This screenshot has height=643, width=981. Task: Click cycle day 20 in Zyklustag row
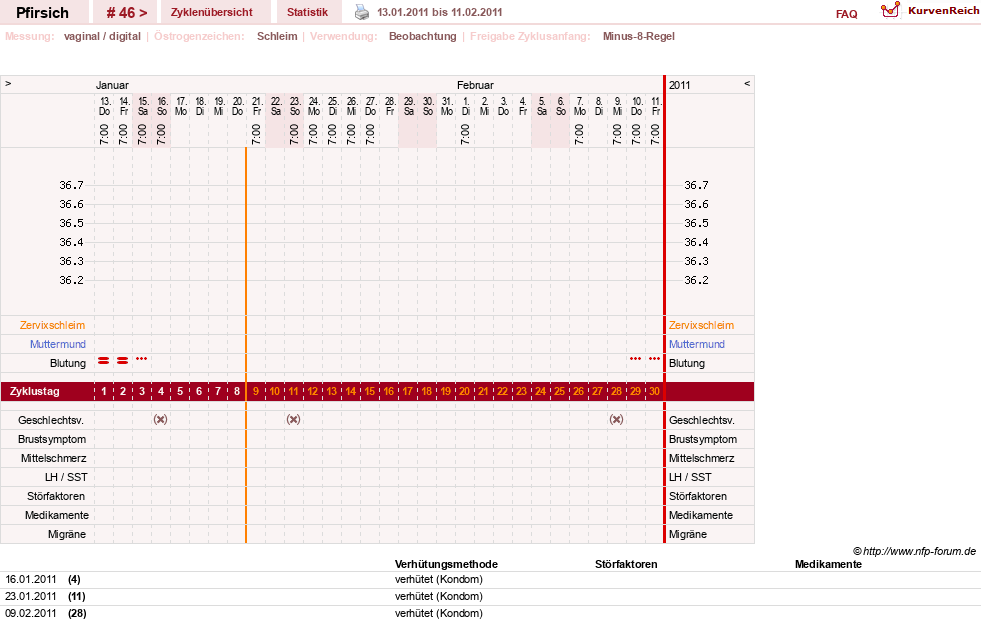pos(464,392)
